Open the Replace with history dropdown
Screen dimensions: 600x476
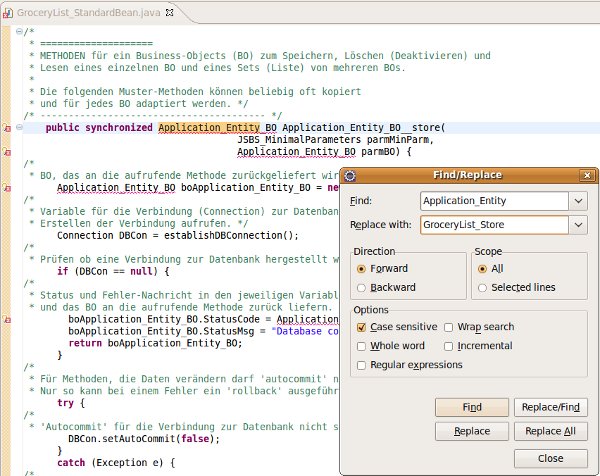pos(578,226)
